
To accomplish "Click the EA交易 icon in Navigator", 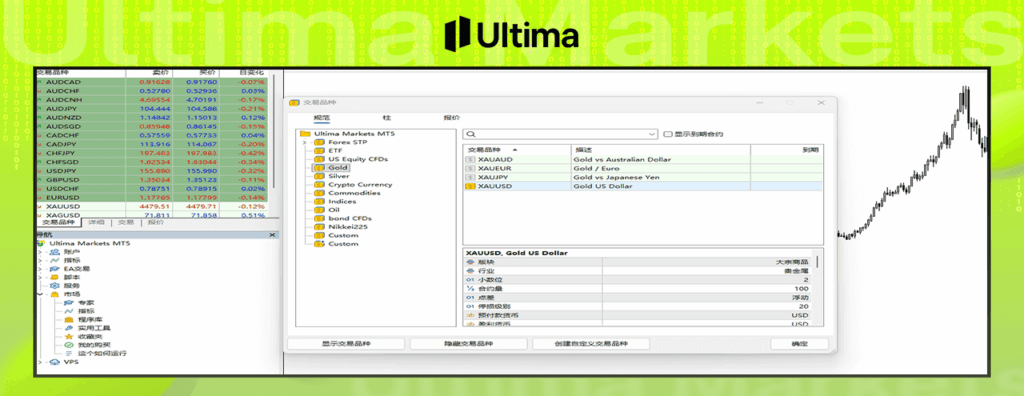I will [56, 269].
